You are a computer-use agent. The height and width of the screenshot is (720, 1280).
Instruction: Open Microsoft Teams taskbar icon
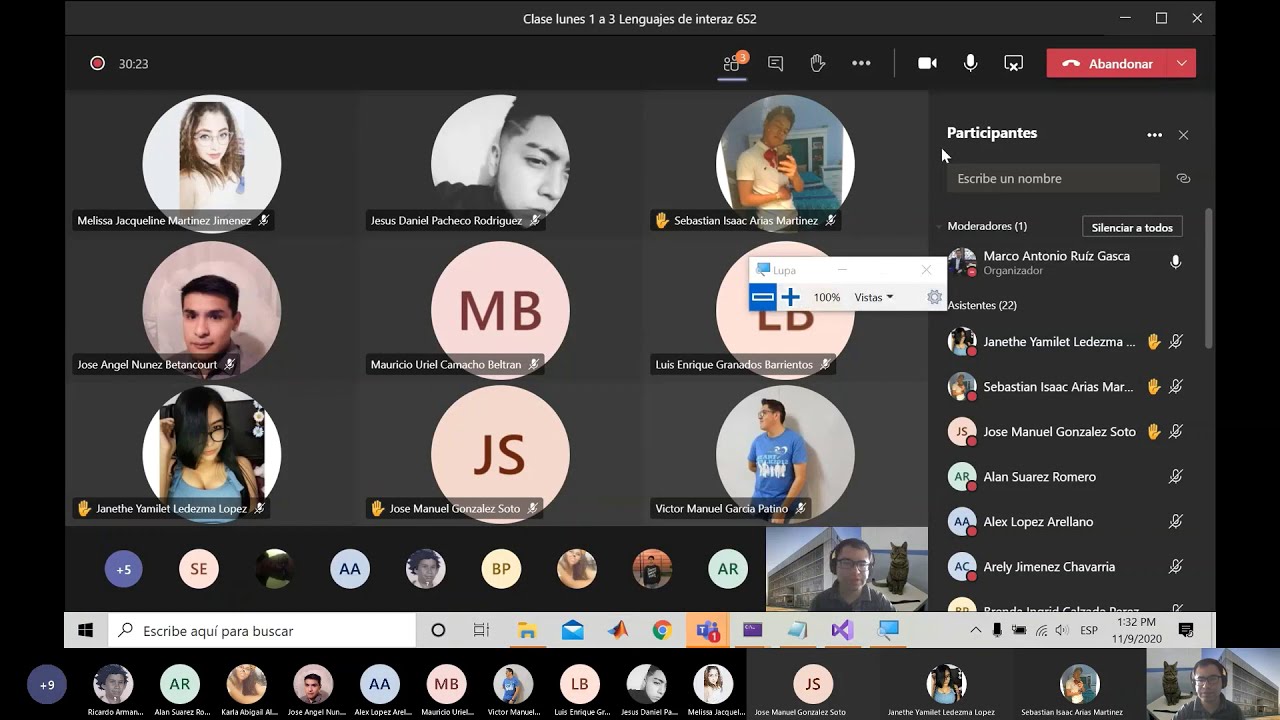click(x=708, y=630)
